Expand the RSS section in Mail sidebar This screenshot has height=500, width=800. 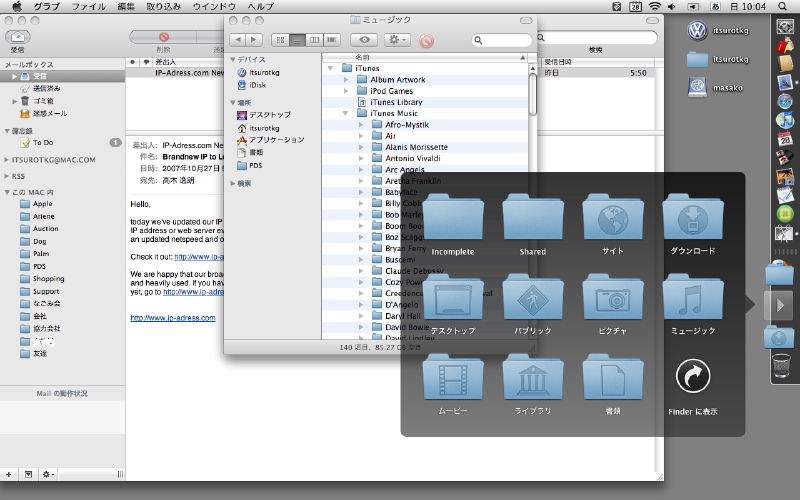pos(5,176)
